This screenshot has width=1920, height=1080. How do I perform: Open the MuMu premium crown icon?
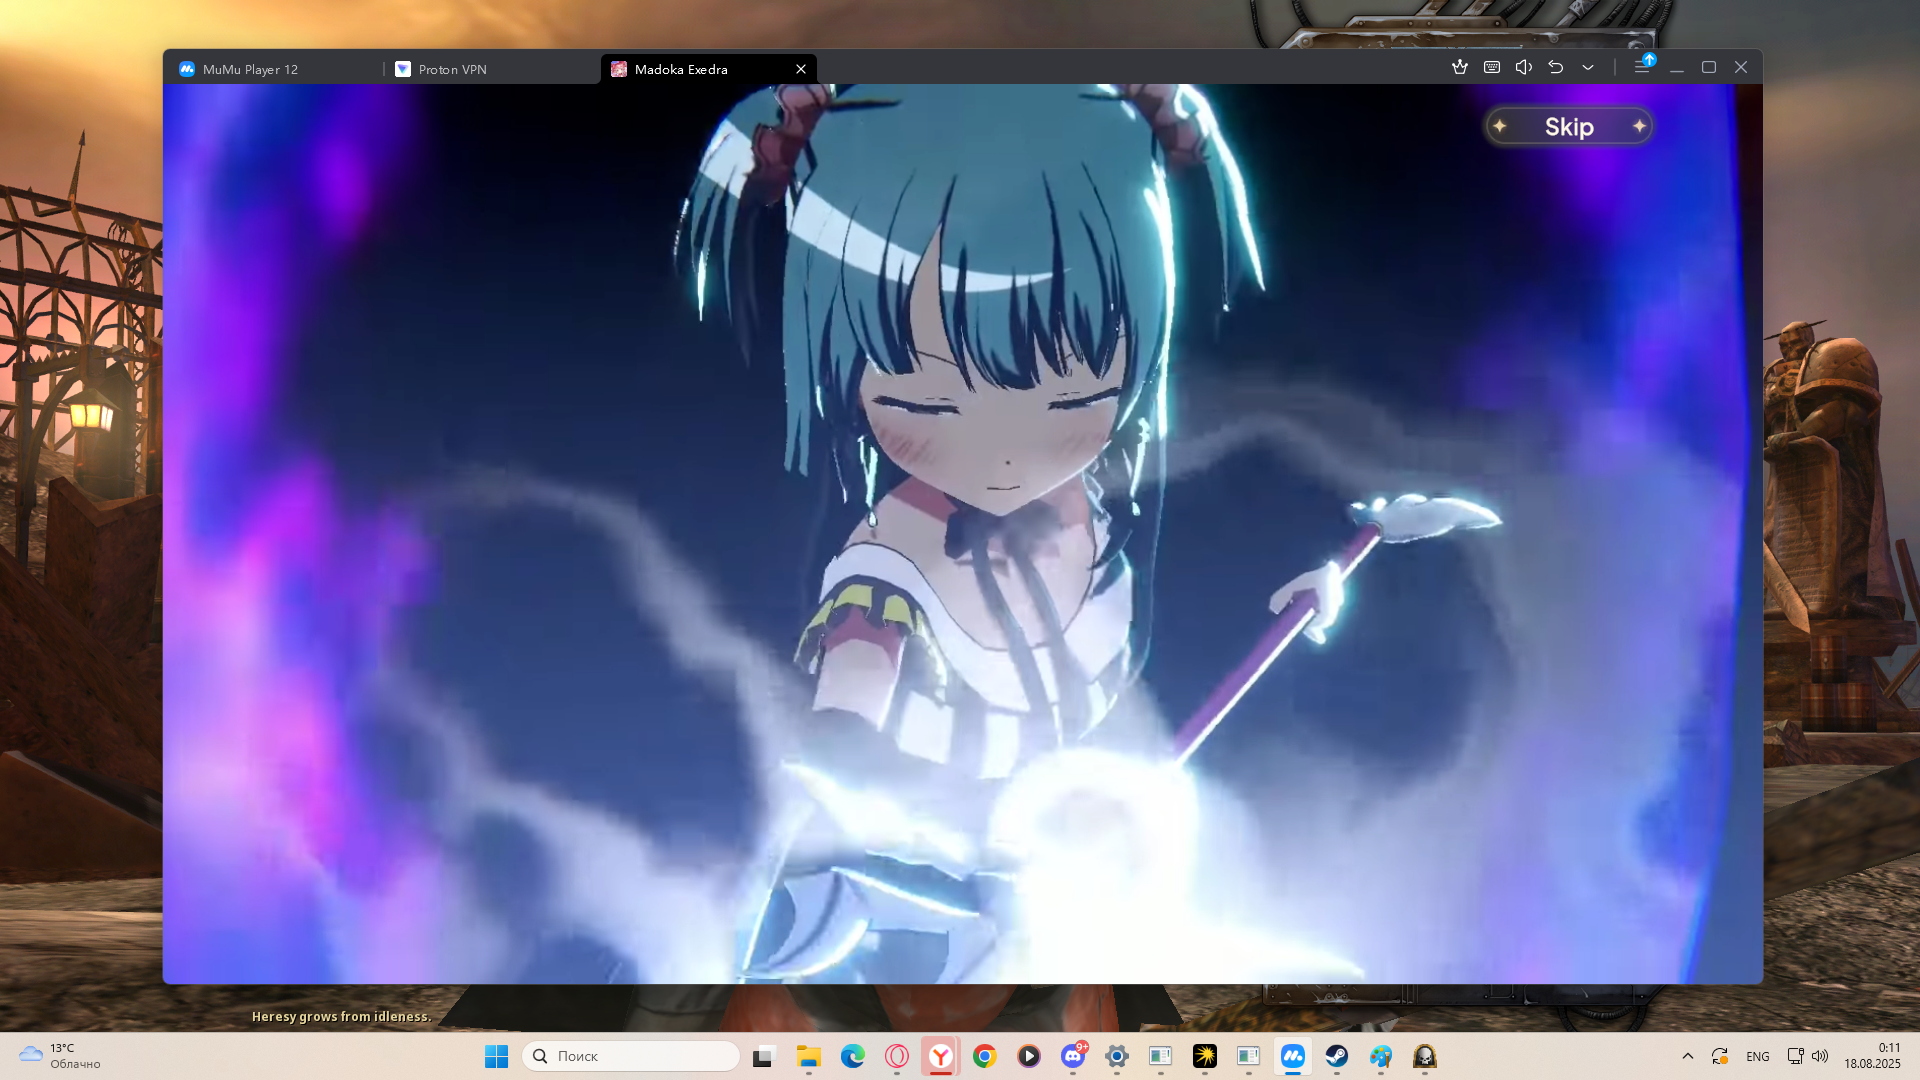pos(1460,67)
